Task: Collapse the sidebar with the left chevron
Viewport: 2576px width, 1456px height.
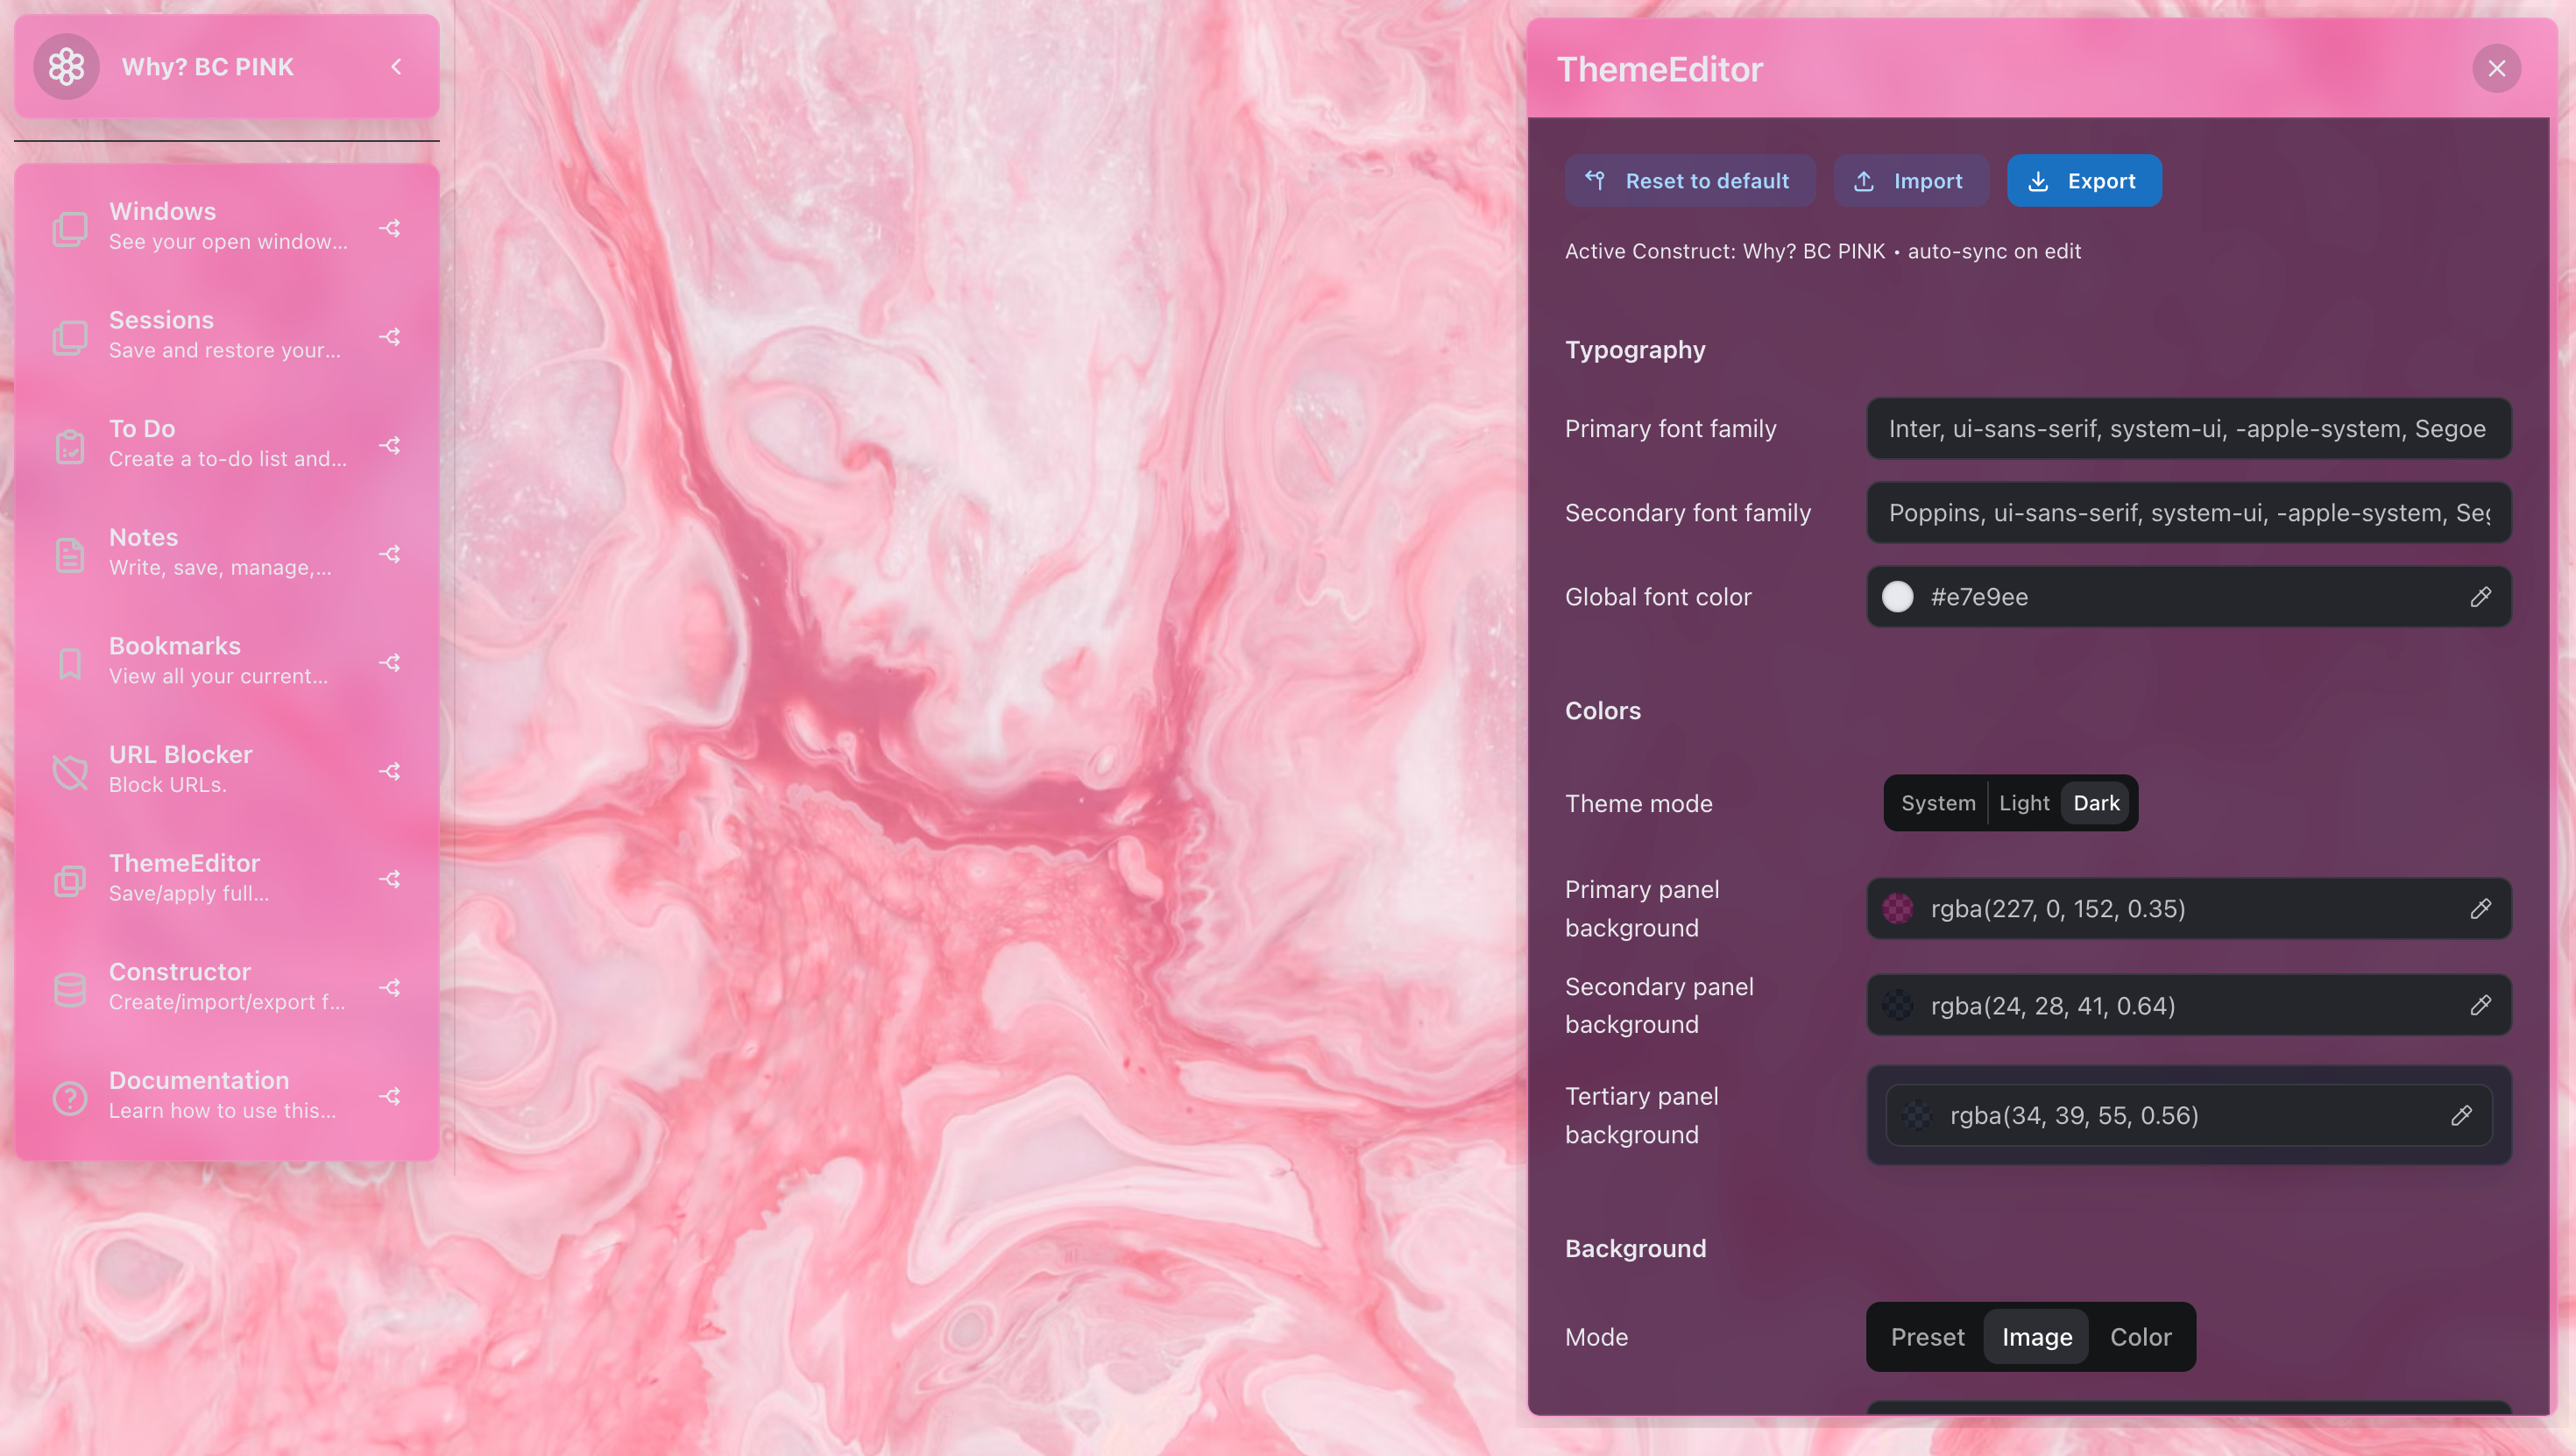Action: [396, 67]
